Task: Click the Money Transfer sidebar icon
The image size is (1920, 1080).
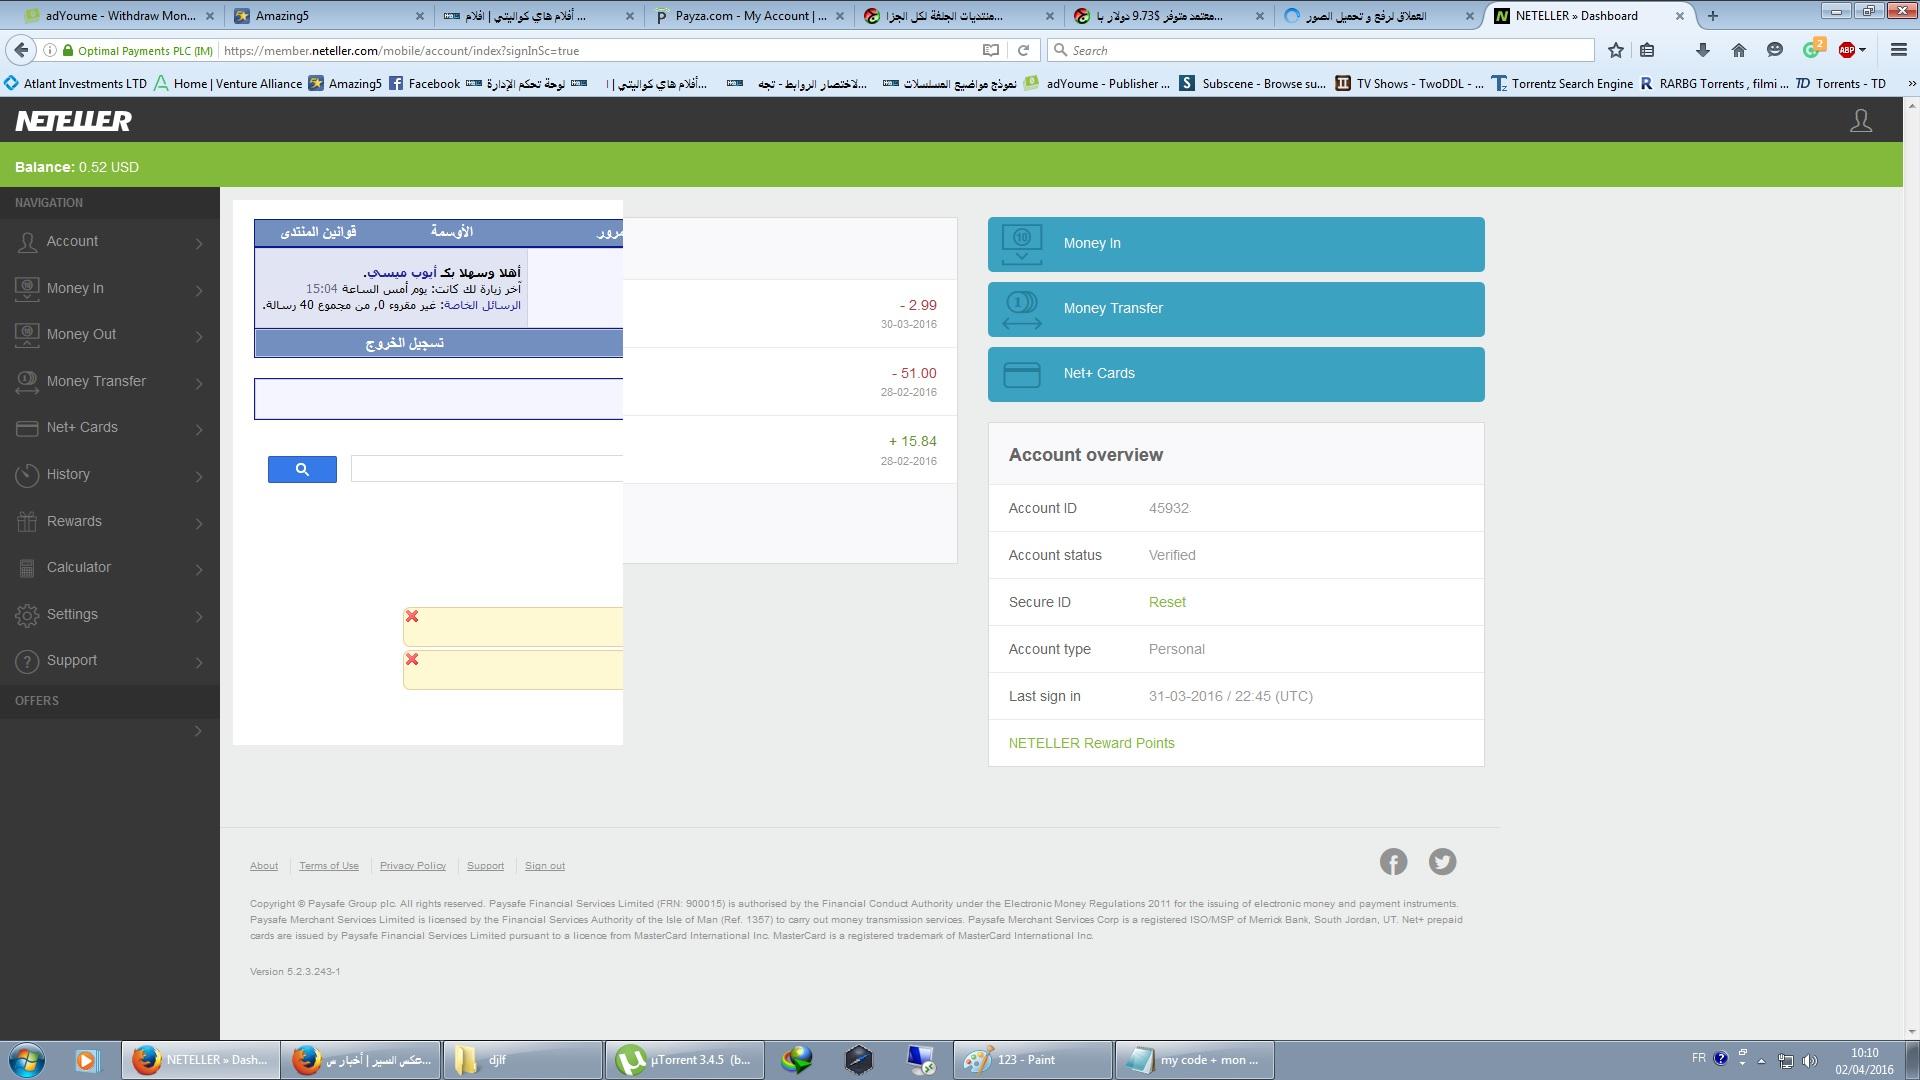Action: coord(27,381)
